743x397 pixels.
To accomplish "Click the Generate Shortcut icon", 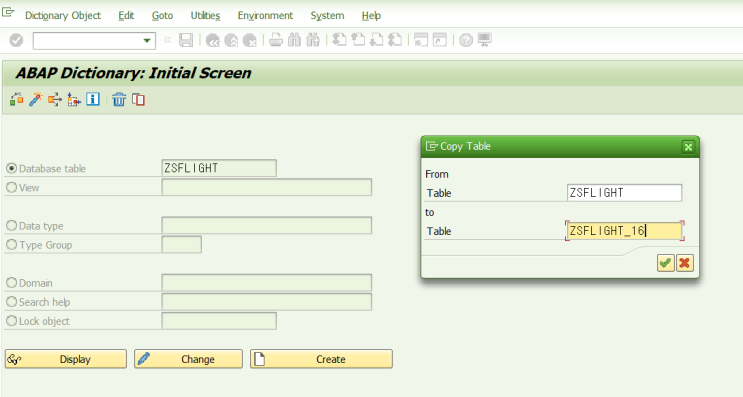I will tap(440, 40).
